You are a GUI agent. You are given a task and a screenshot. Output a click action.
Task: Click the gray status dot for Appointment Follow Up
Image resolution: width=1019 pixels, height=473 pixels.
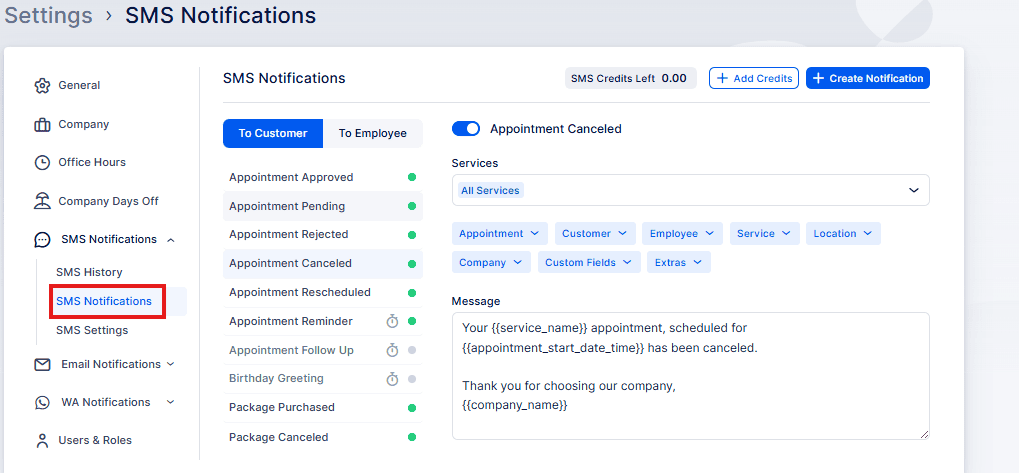[411, 350]
